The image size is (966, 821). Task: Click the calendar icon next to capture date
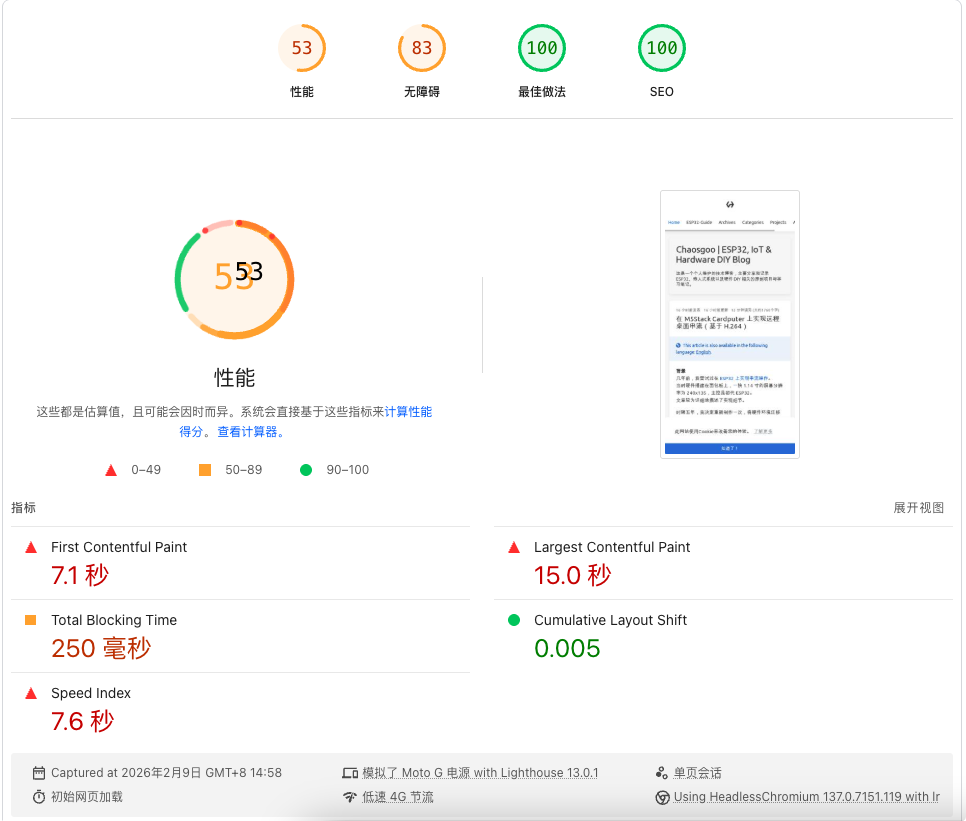coord(38,772)
